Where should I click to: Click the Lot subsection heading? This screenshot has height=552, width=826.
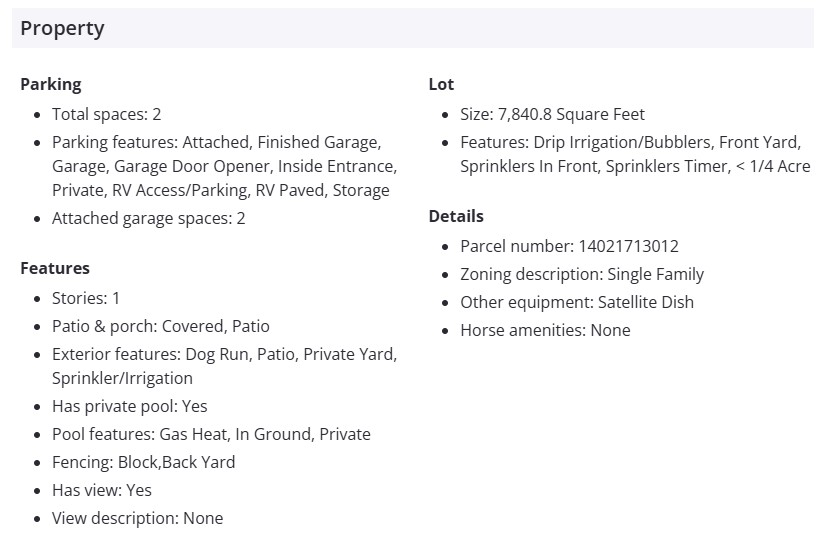tap(441, 84)
